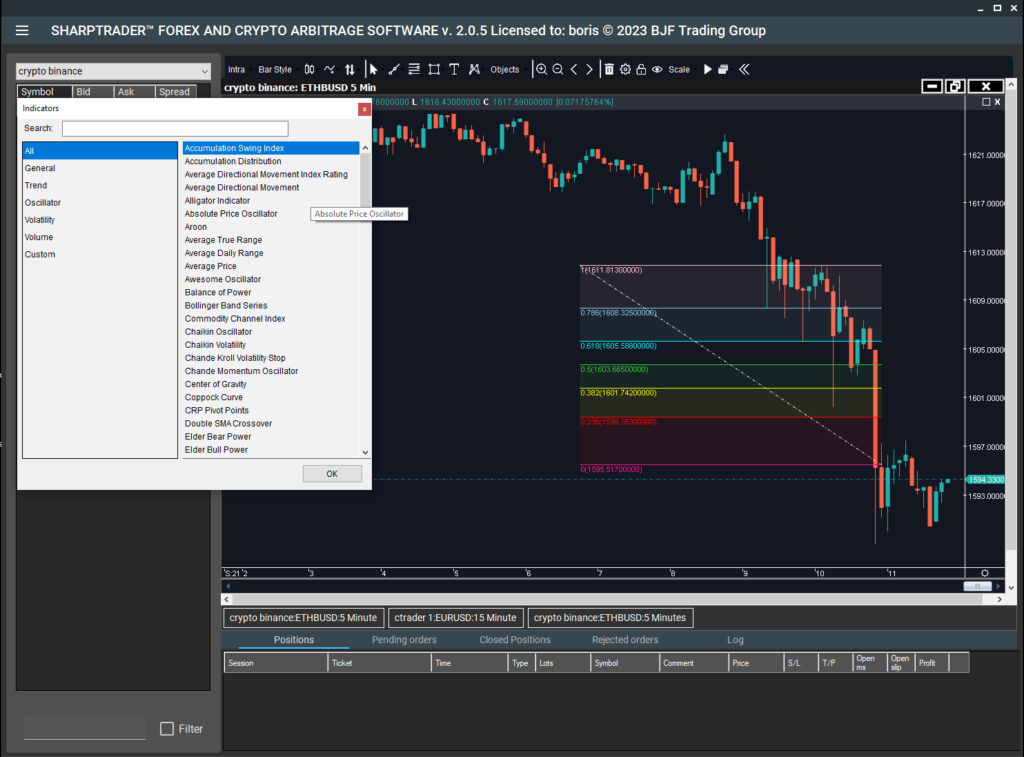1024x757 pixels.
Task: Open the Bar Style dropdown
Action: pos(275,69)
